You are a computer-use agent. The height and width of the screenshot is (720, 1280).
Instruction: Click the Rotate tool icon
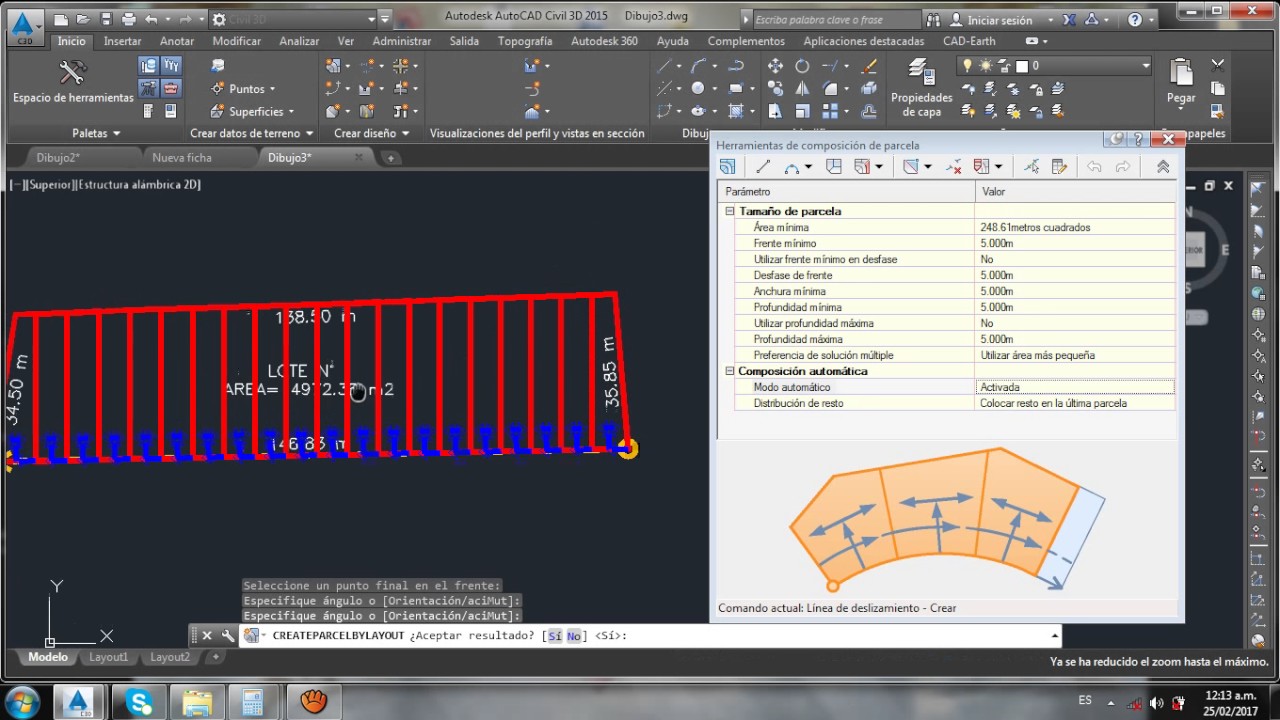pyautogui.click(x=802, y=66)
